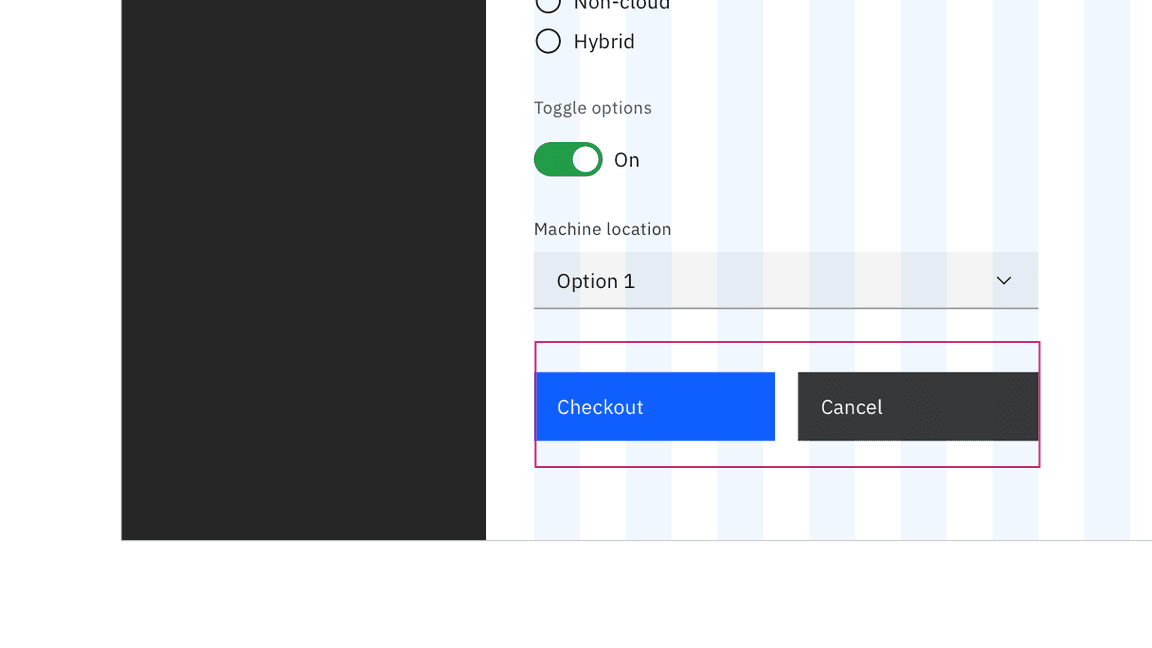The image size is (1152, 648).
Task: Click the "Non-cloud" label text
Action: click(622, 5)
